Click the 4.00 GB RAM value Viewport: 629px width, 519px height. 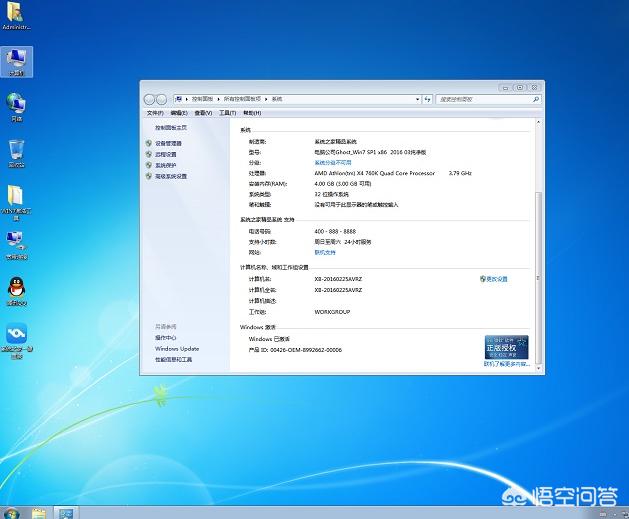[343, 184]
